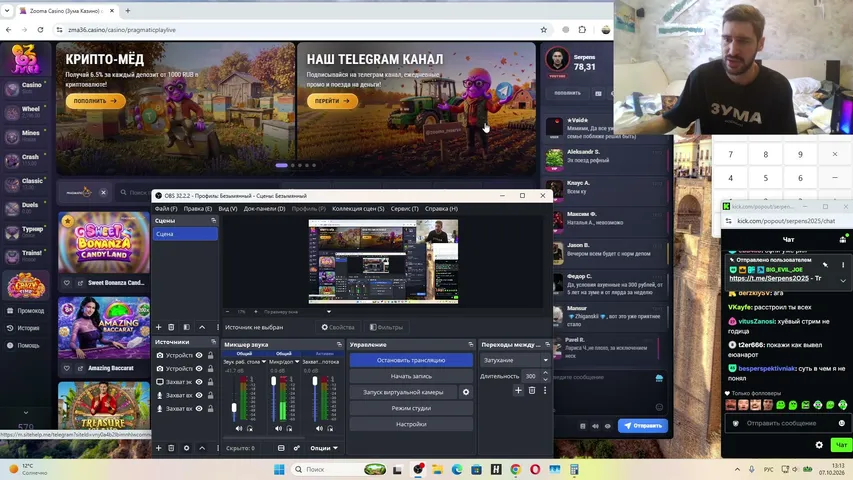The height and width of the screenshot is (480, 853).
Task: Remove selected scene with Scenes trash icon
Action: (x=171, y=327)
